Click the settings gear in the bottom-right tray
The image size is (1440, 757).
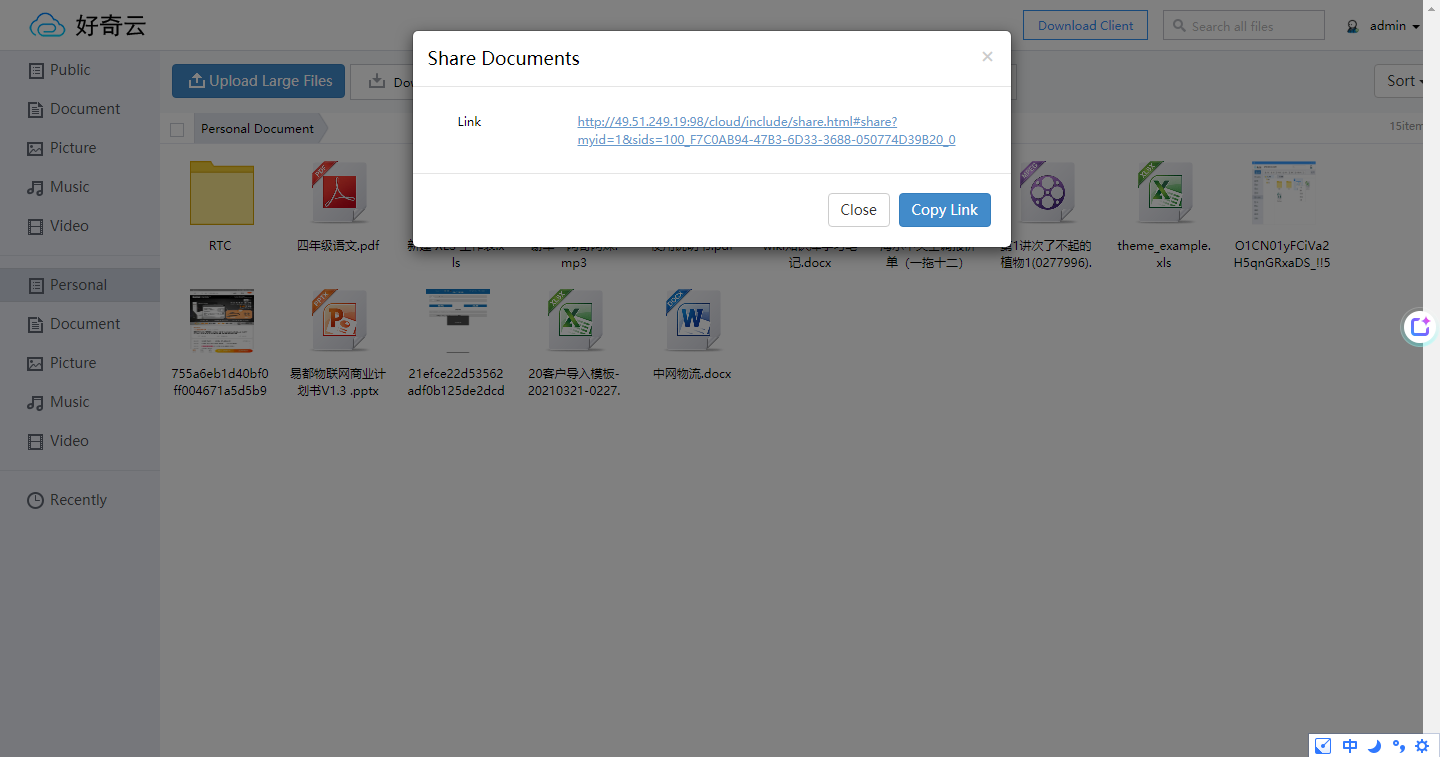[x=1422, y=746]
